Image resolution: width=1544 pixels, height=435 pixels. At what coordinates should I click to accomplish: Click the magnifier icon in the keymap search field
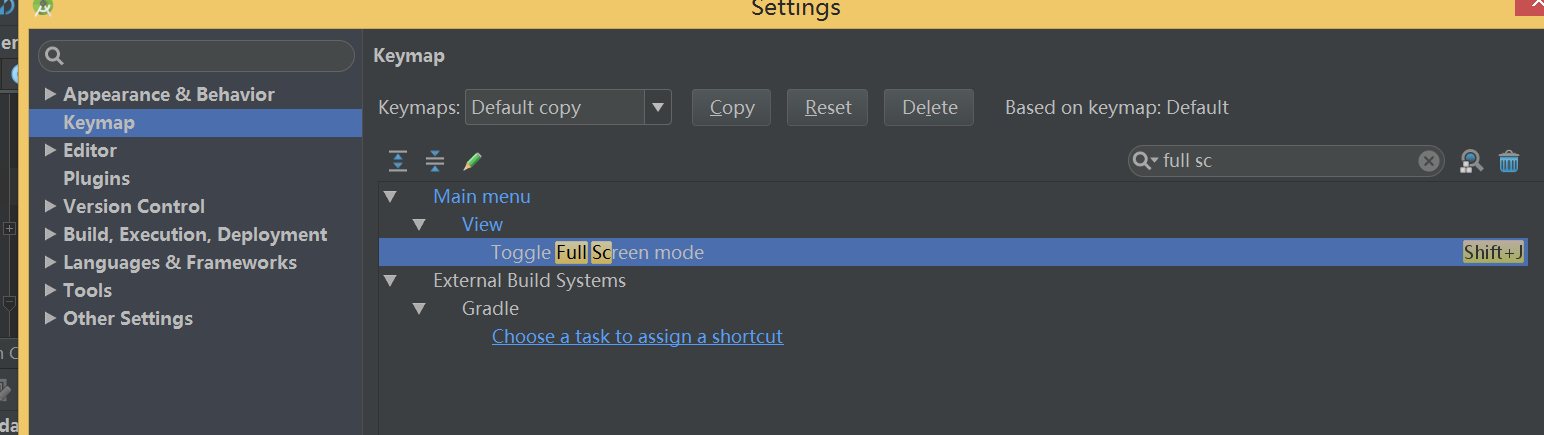(x=1145, y=160)
